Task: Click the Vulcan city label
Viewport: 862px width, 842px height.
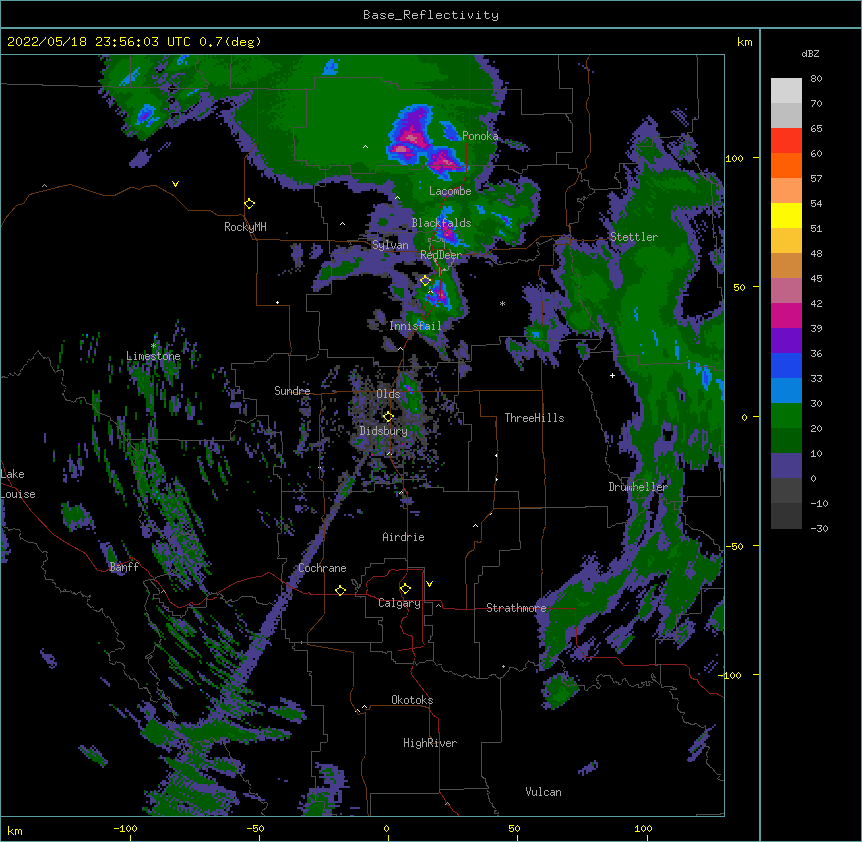Action: click(x=543, y=792)
